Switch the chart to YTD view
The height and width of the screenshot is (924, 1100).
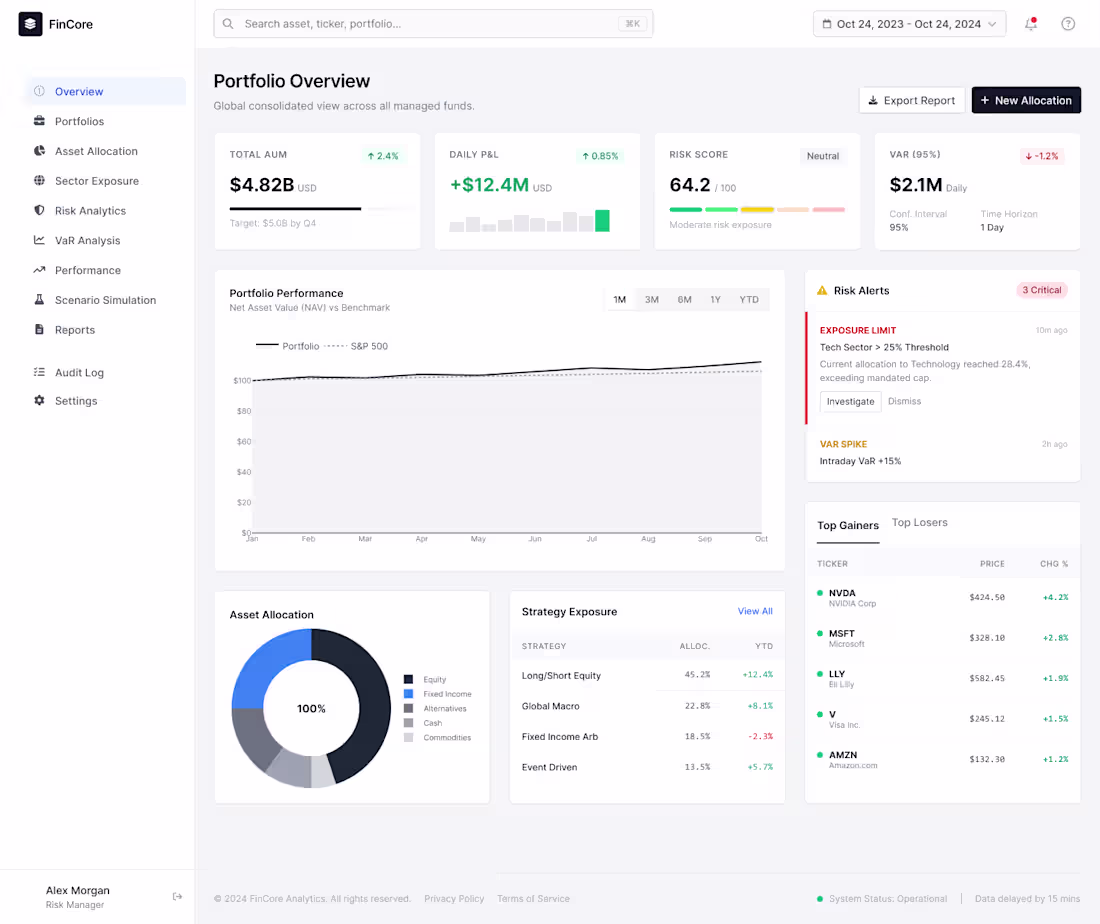[749, 298]
